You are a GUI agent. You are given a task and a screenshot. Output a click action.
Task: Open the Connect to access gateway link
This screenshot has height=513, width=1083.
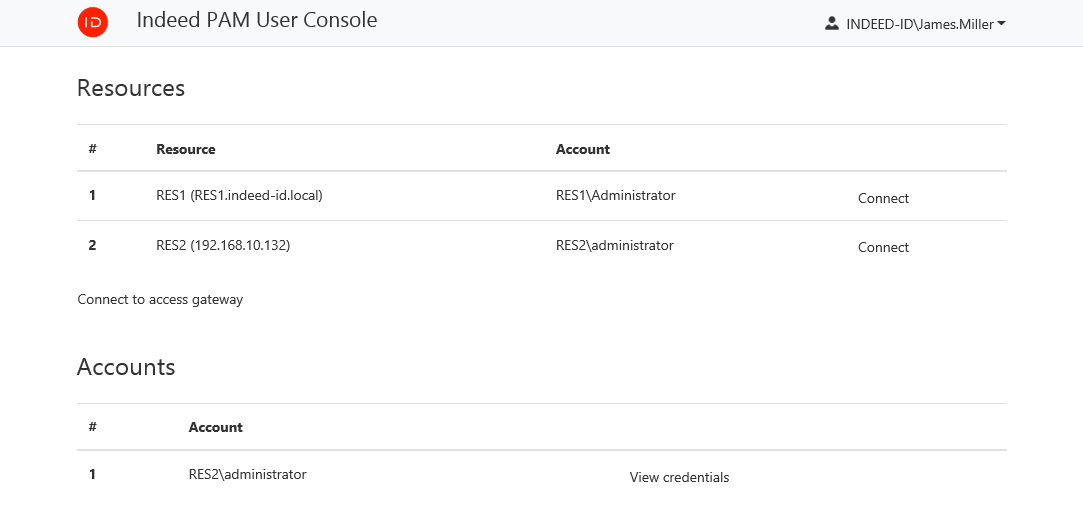pos(160,299)
